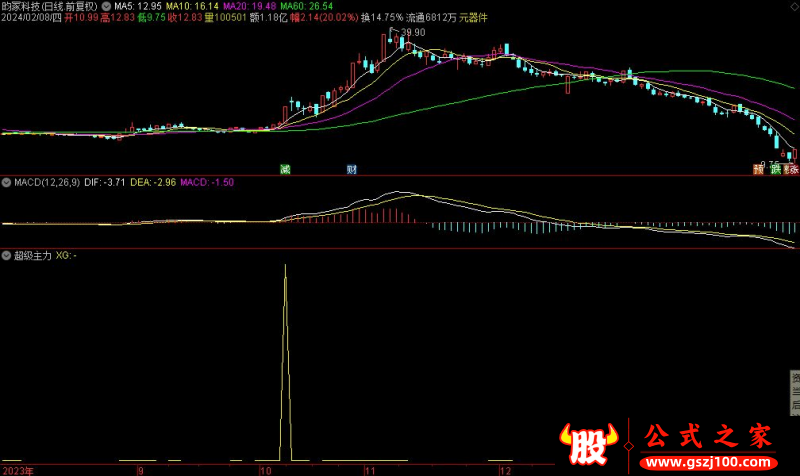Click the DIF: -3.71 value

(105, 182)
